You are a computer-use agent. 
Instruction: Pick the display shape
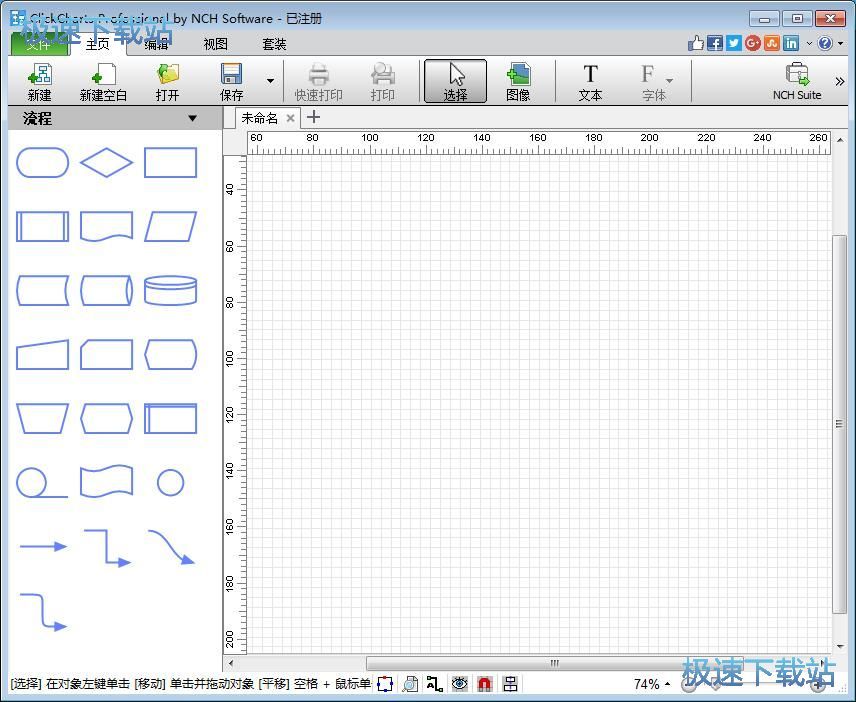pyautogui.click(x=170, y=355)
